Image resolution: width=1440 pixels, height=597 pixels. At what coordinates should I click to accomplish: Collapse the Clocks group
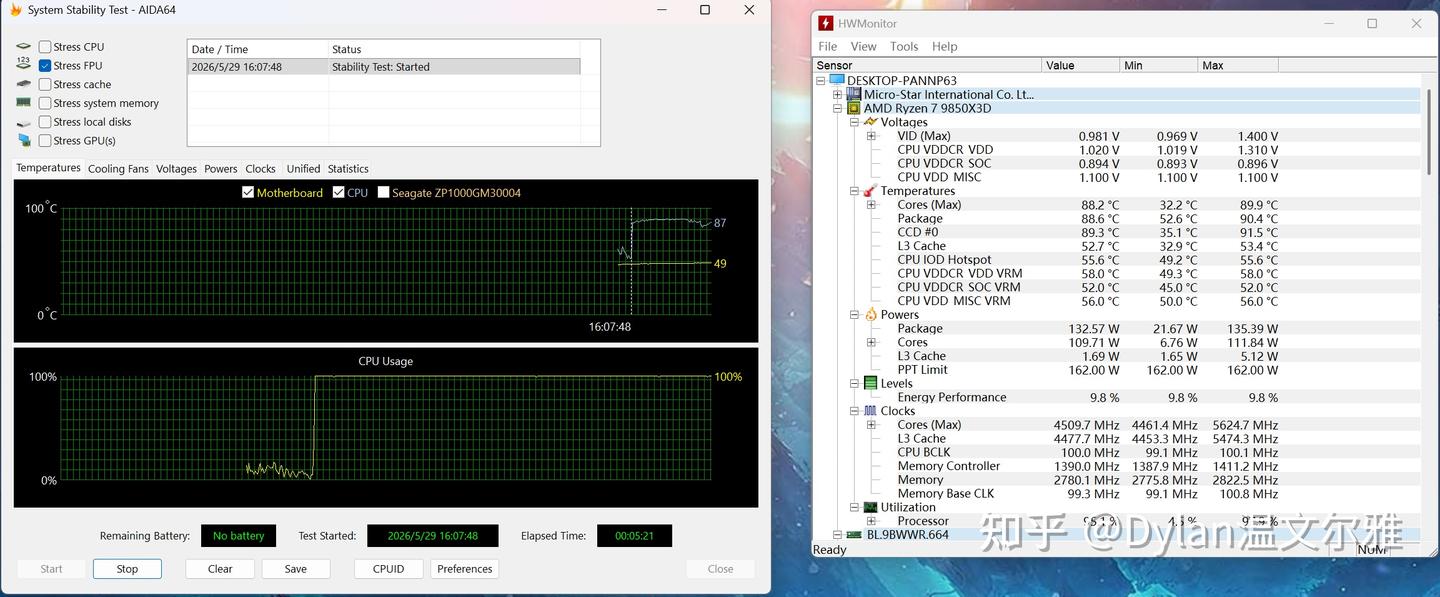854,411
